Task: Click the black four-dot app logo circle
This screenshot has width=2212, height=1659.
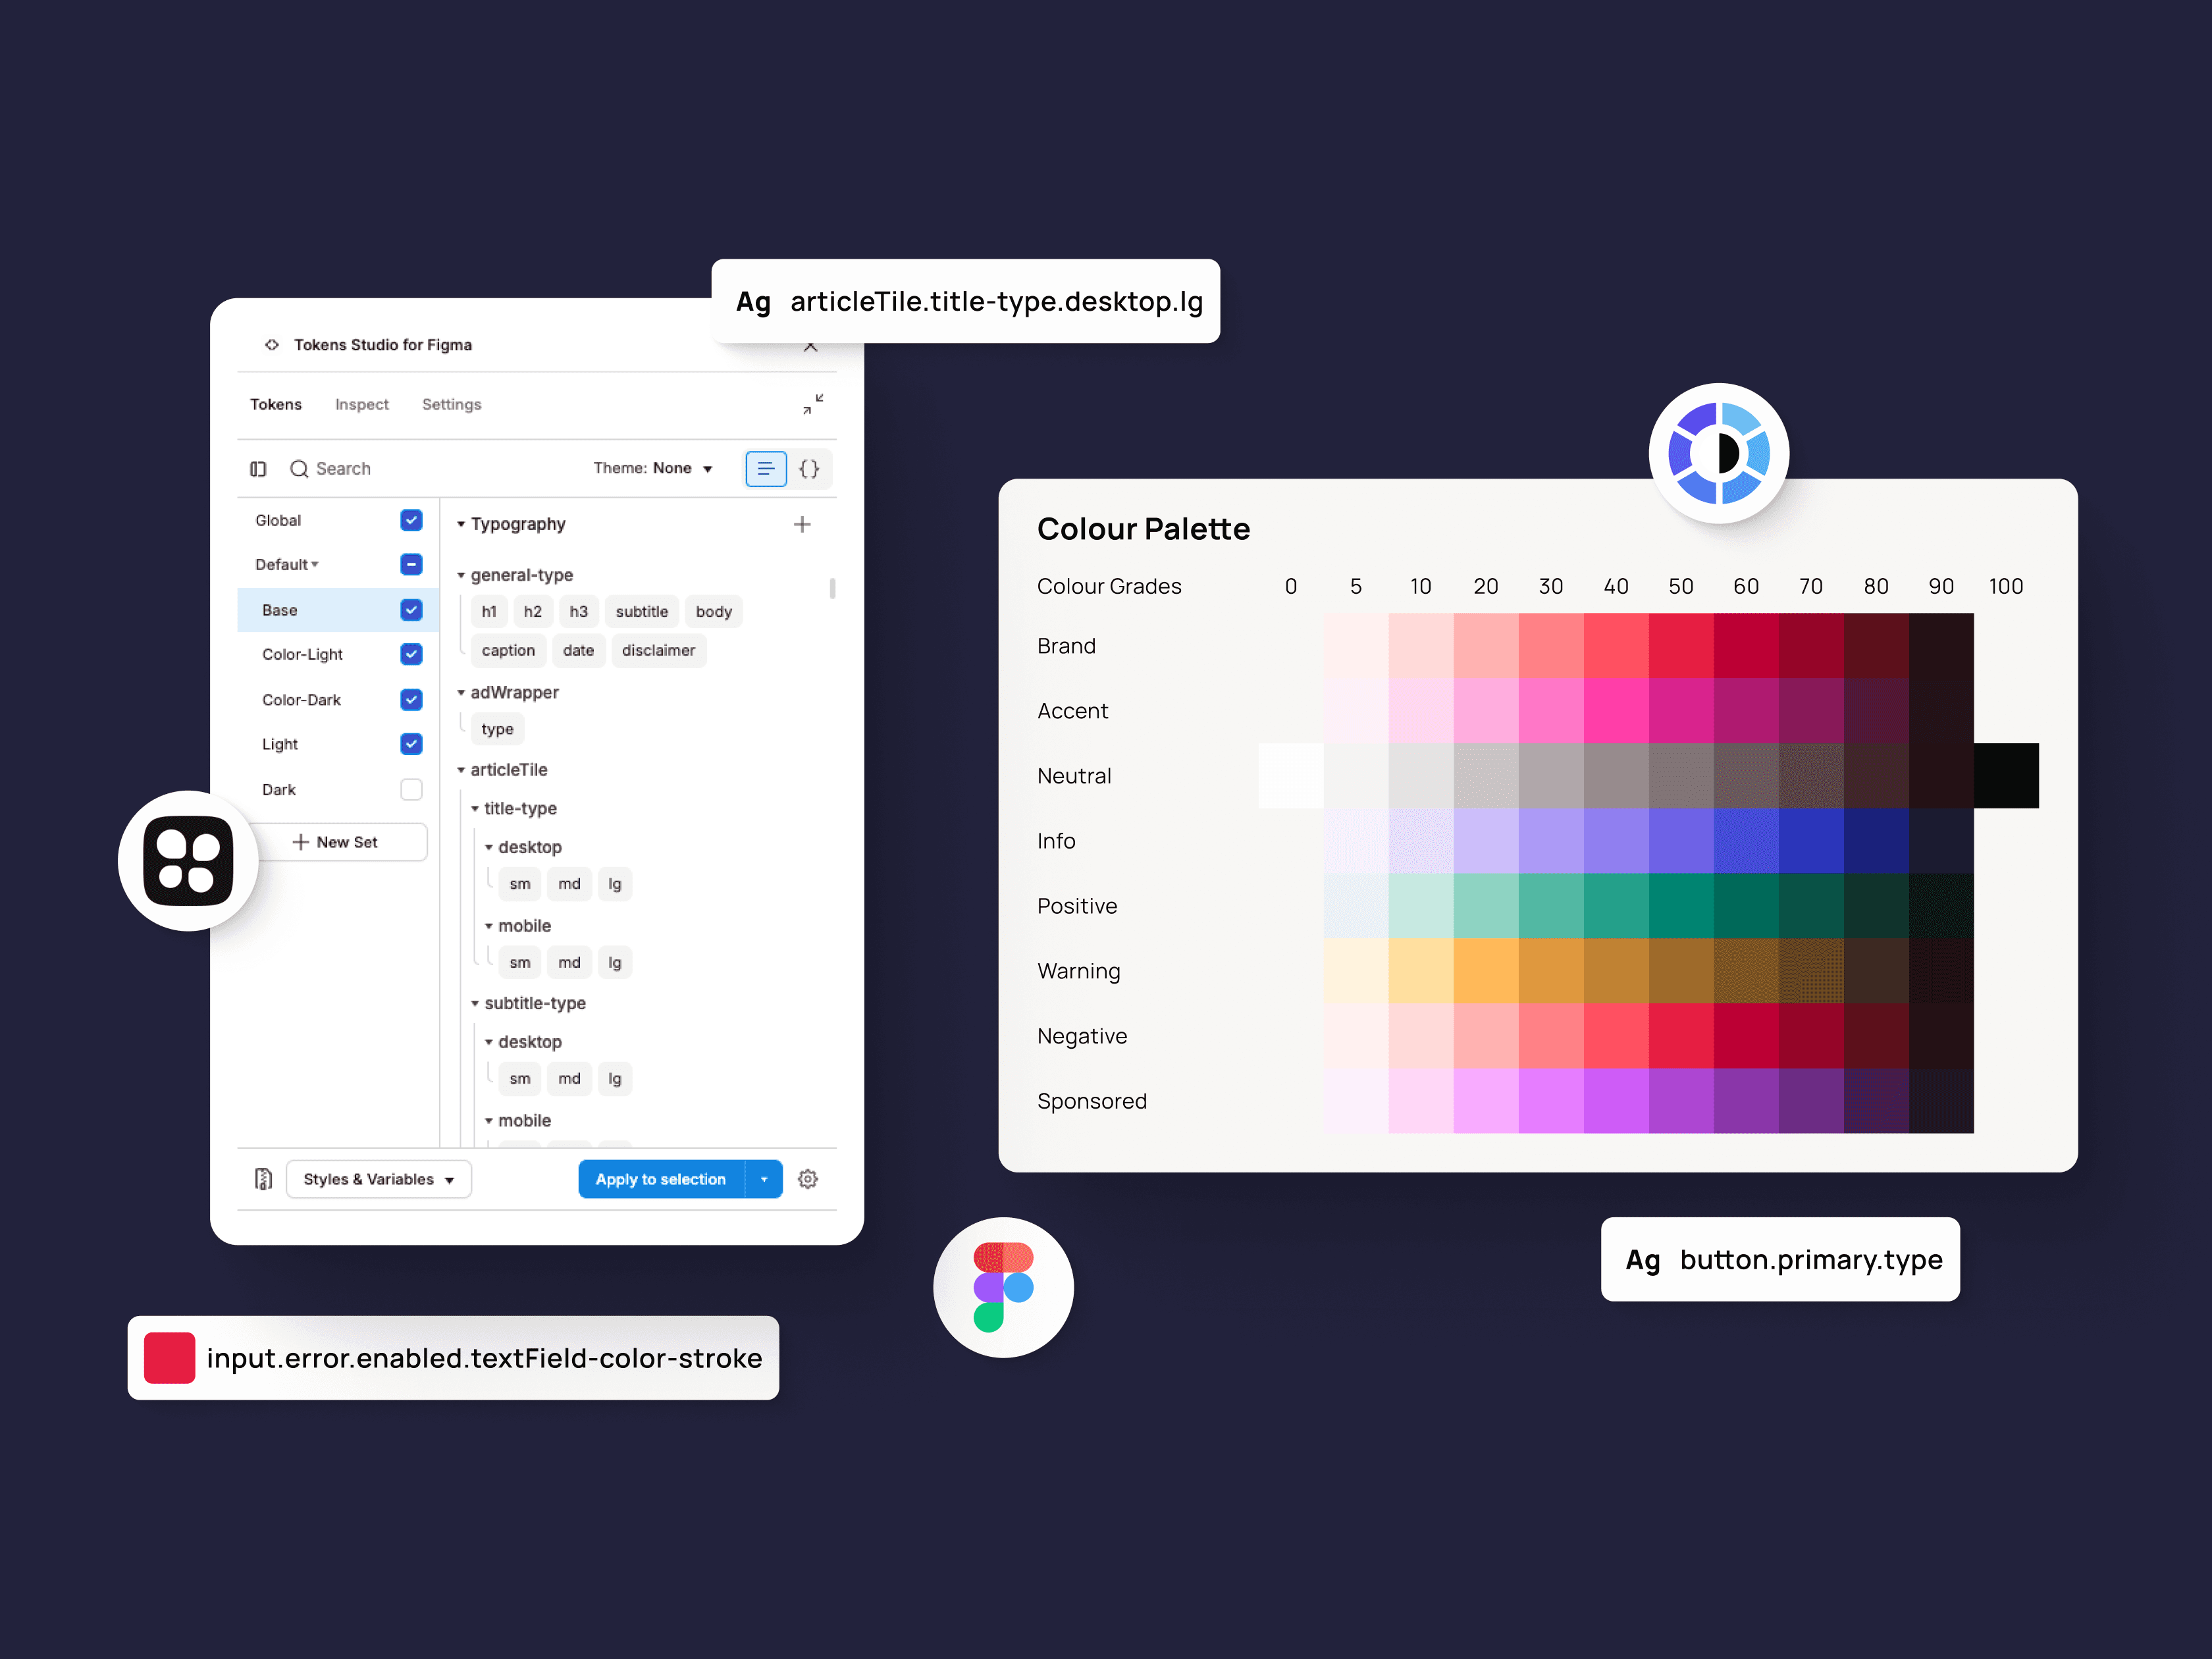Action: (188, 861)
